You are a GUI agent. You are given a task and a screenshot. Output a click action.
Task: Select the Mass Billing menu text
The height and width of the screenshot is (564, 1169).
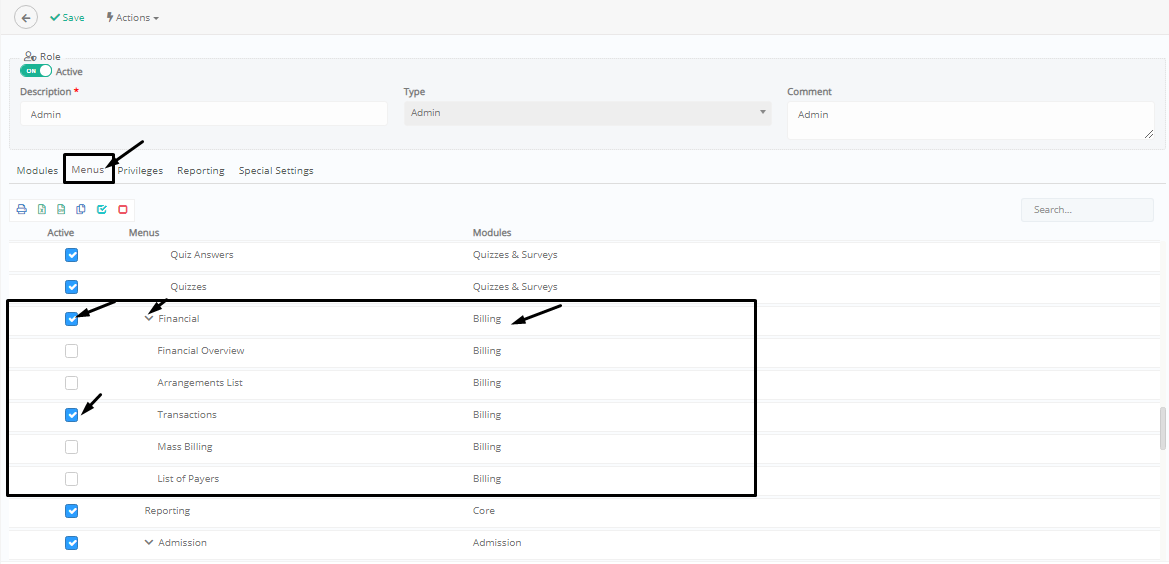185,446
